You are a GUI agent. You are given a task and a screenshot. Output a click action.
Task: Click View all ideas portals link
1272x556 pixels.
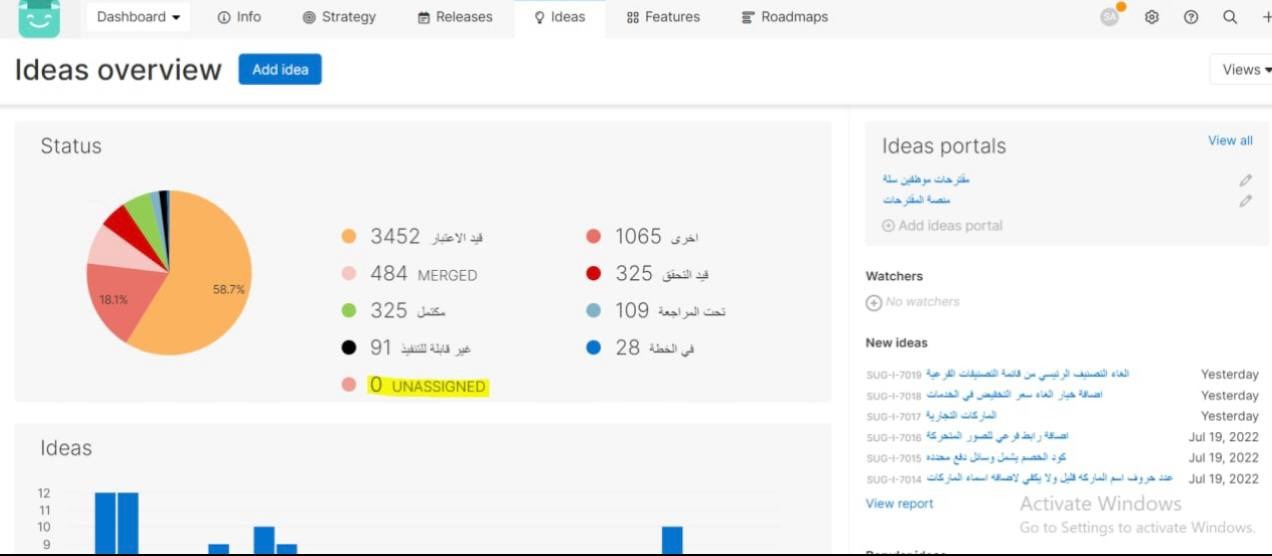click(1229, 141)
